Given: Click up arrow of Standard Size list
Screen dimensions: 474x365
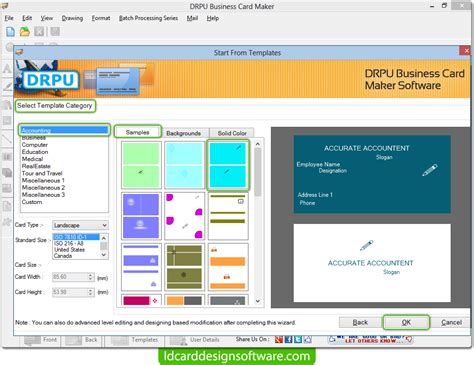Looking at the screenshot, I should pos(104,238).
